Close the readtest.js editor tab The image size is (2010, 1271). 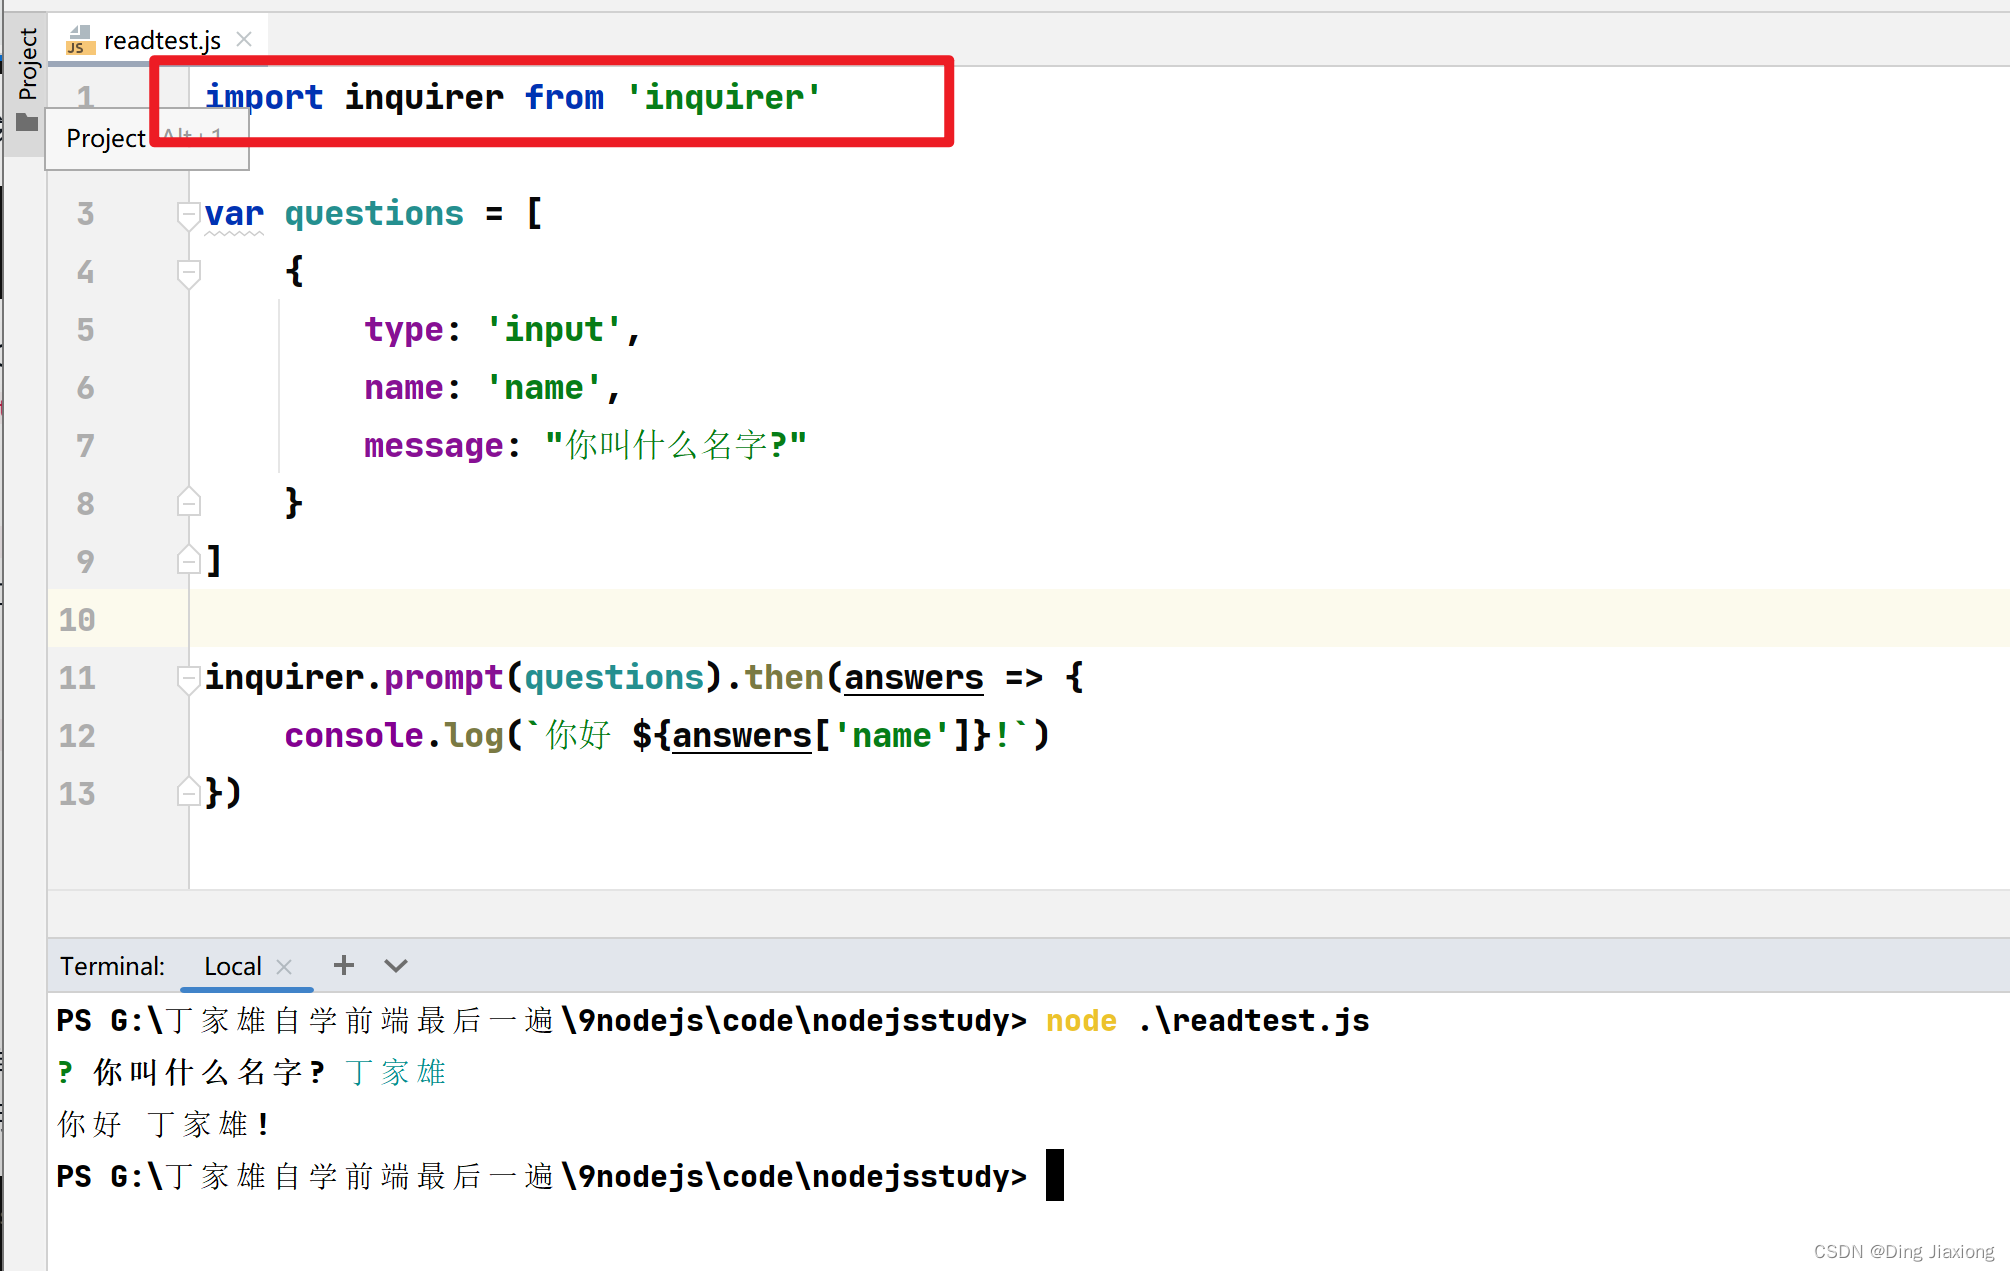click(243, 39)
